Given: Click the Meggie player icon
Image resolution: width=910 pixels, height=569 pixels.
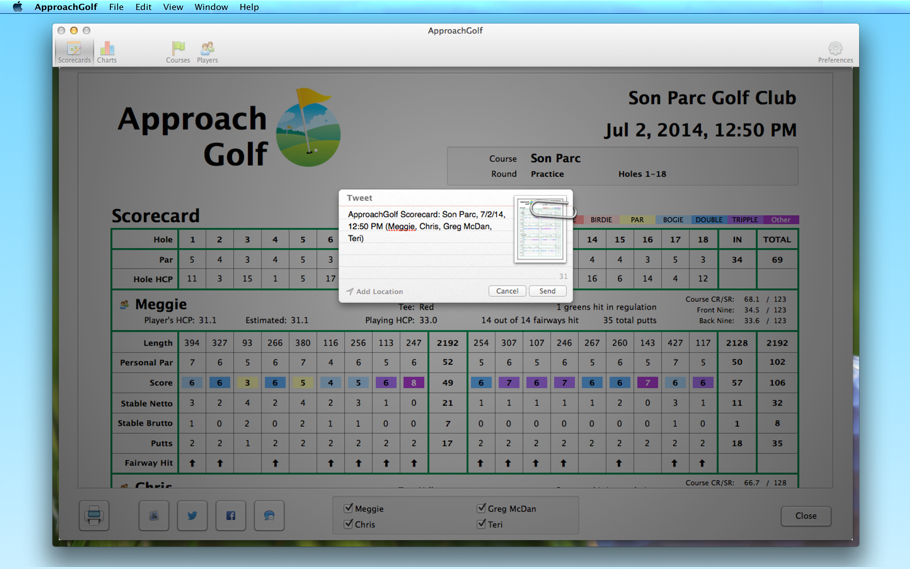Looking at the screenshot, I should 124,304.
